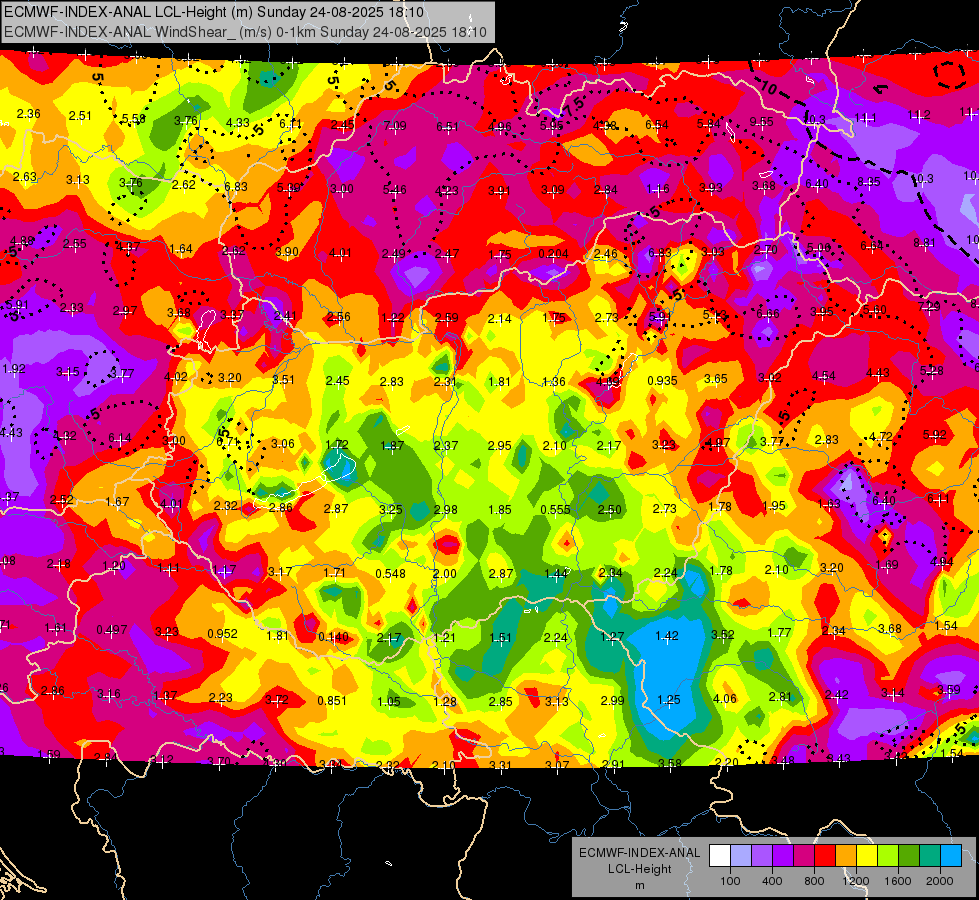Click the "m" unit label in the legend
This screenshot has height=900, width=979.
(639, 885)
